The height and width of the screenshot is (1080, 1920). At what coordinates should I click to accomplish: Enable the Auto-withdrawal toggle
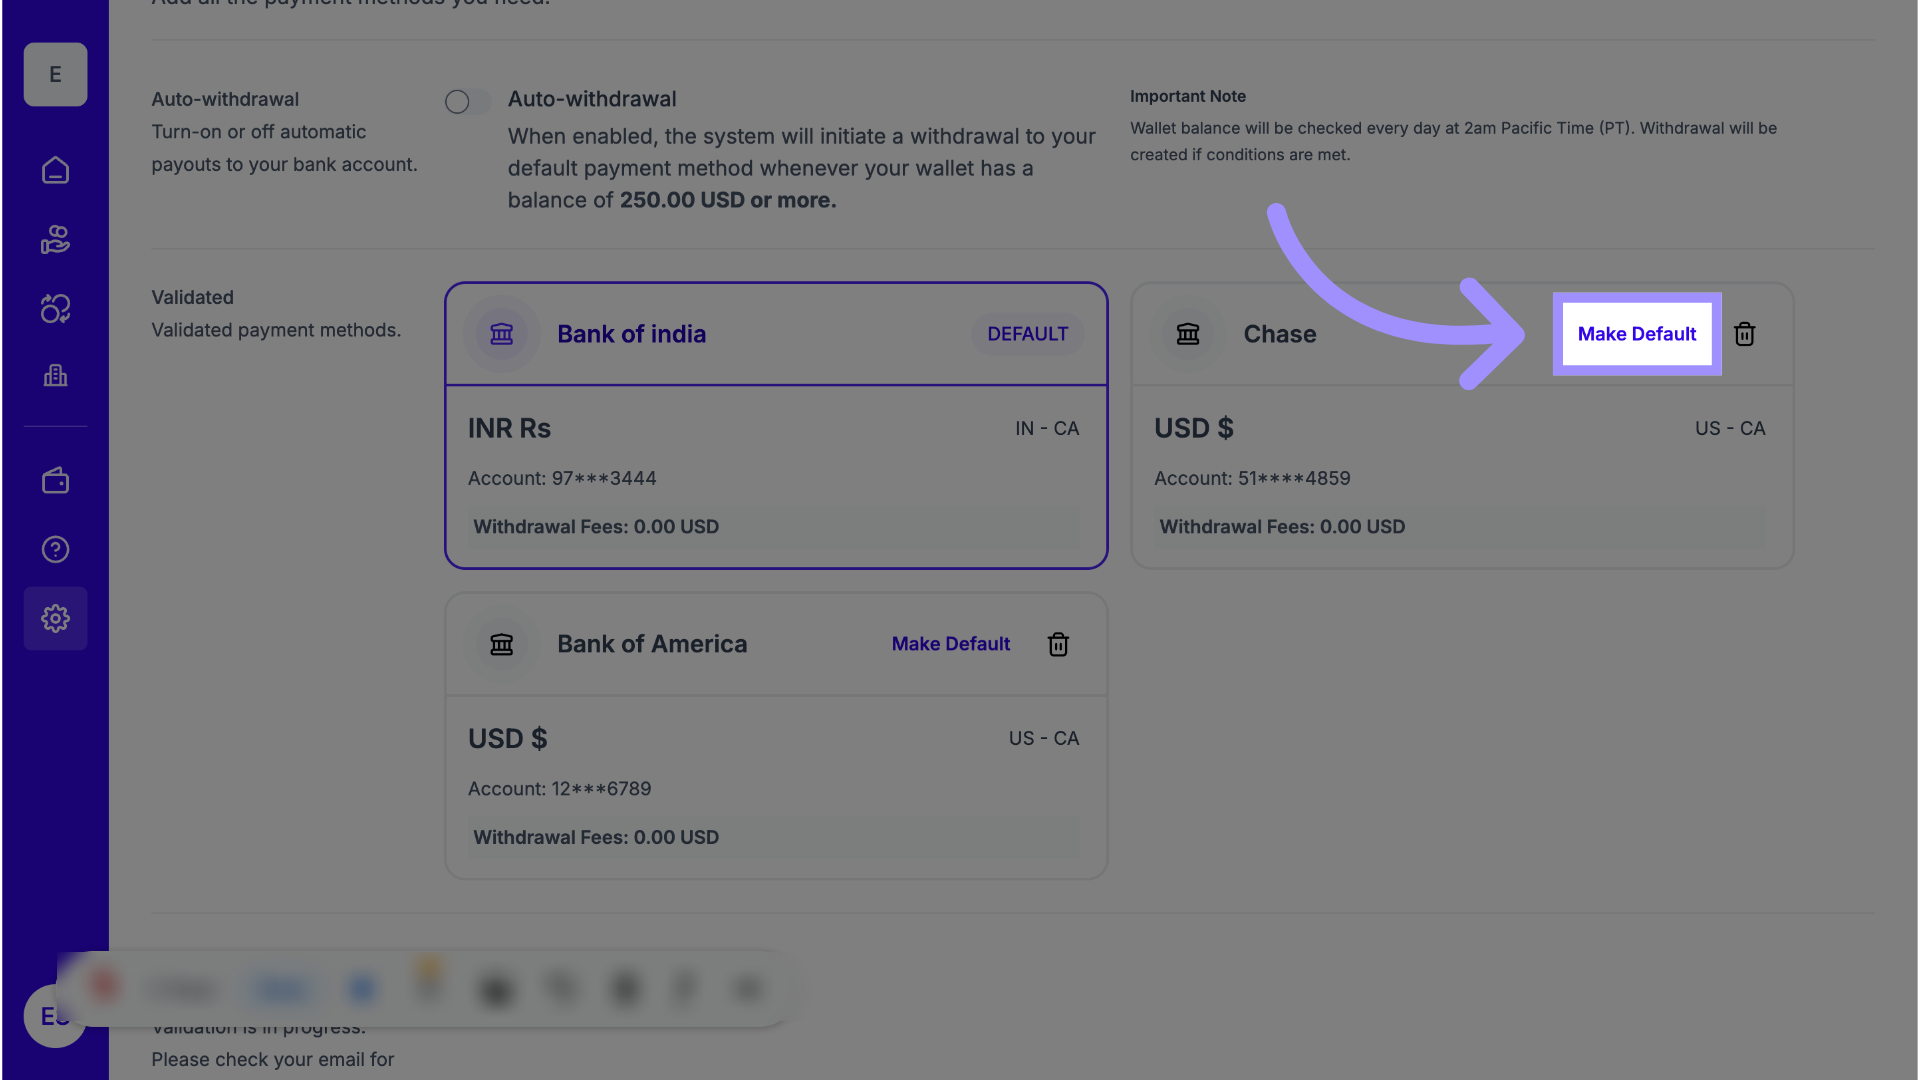coord(467,101)
